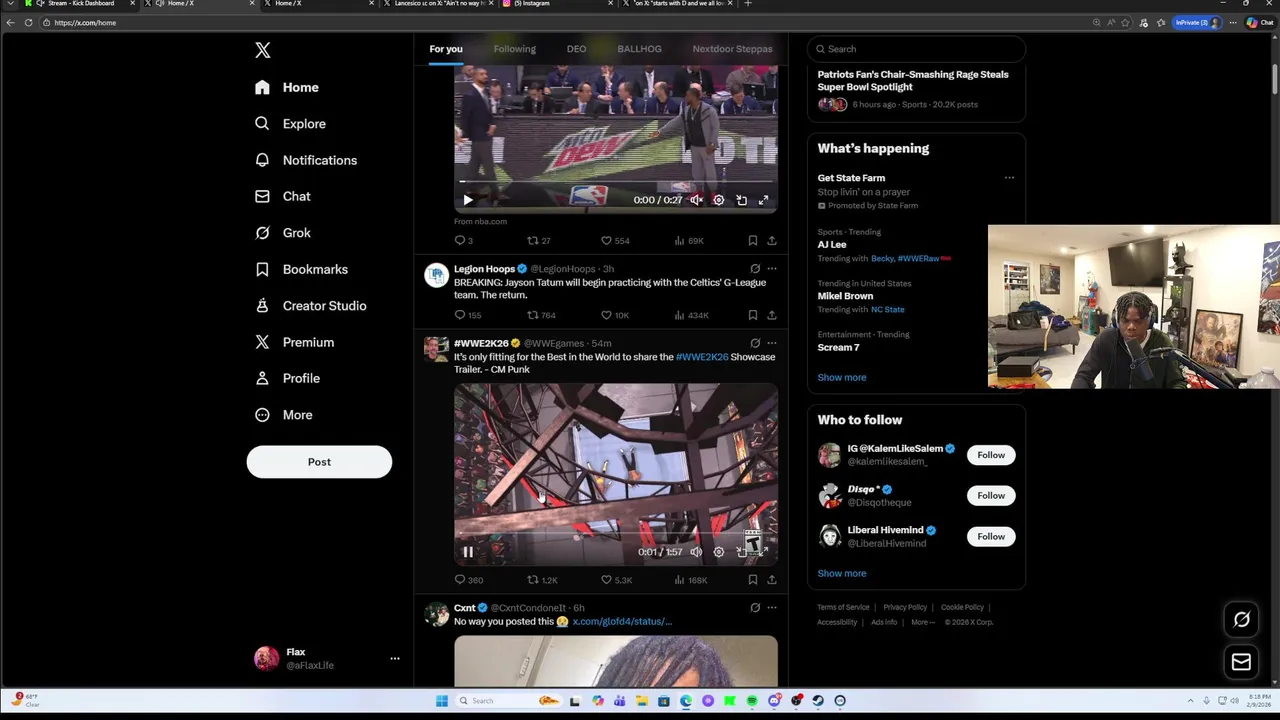Click Show more under Who to follow
This screenshot has height=720, width=1280.
click(842, 573)
